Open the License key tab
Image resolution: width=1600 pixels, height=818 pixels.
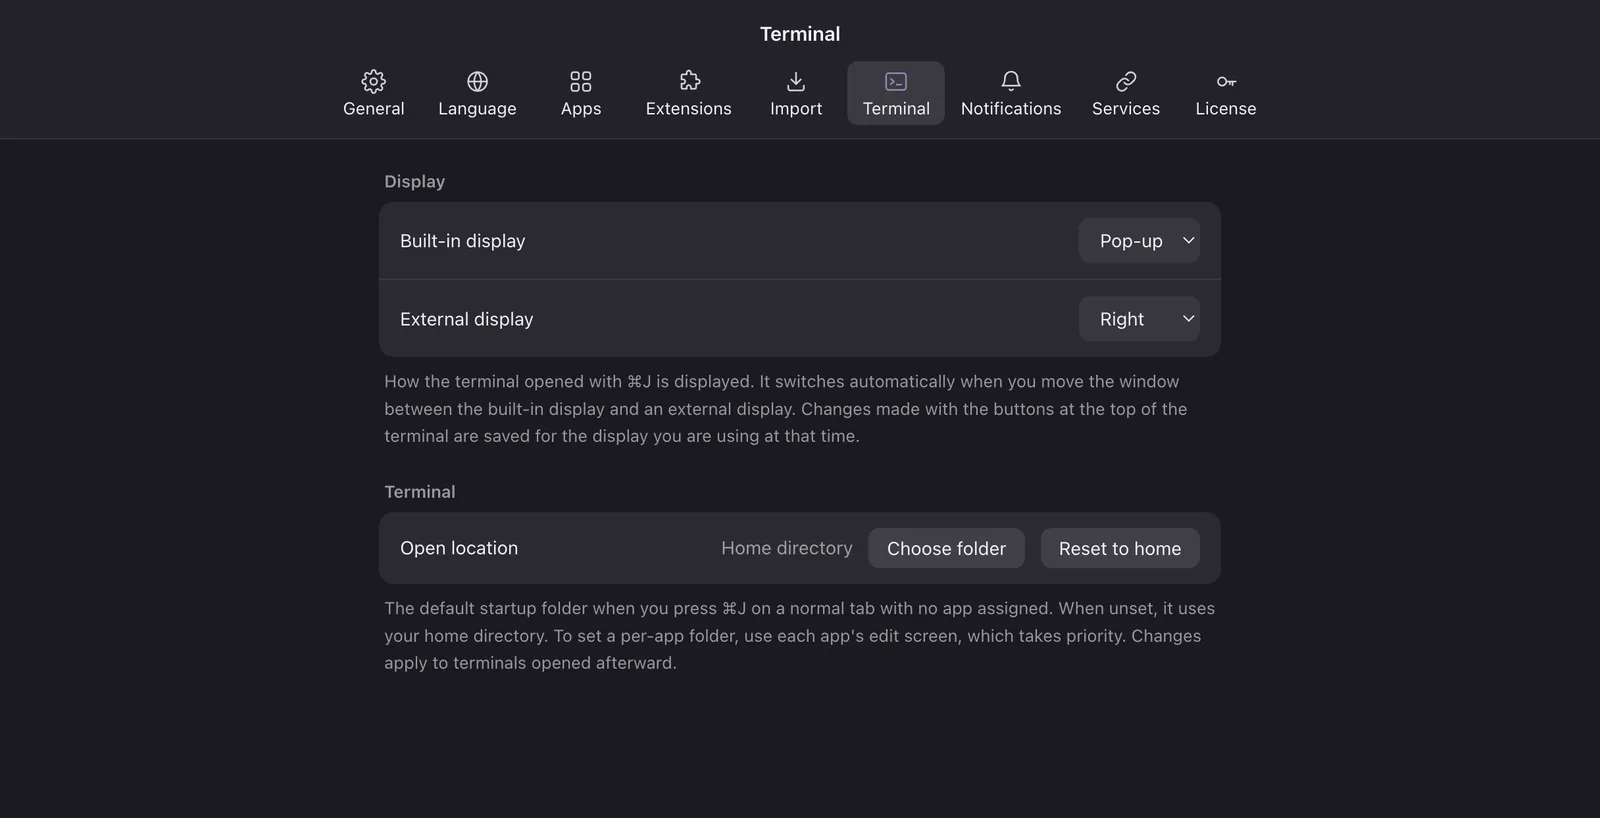1226,93
